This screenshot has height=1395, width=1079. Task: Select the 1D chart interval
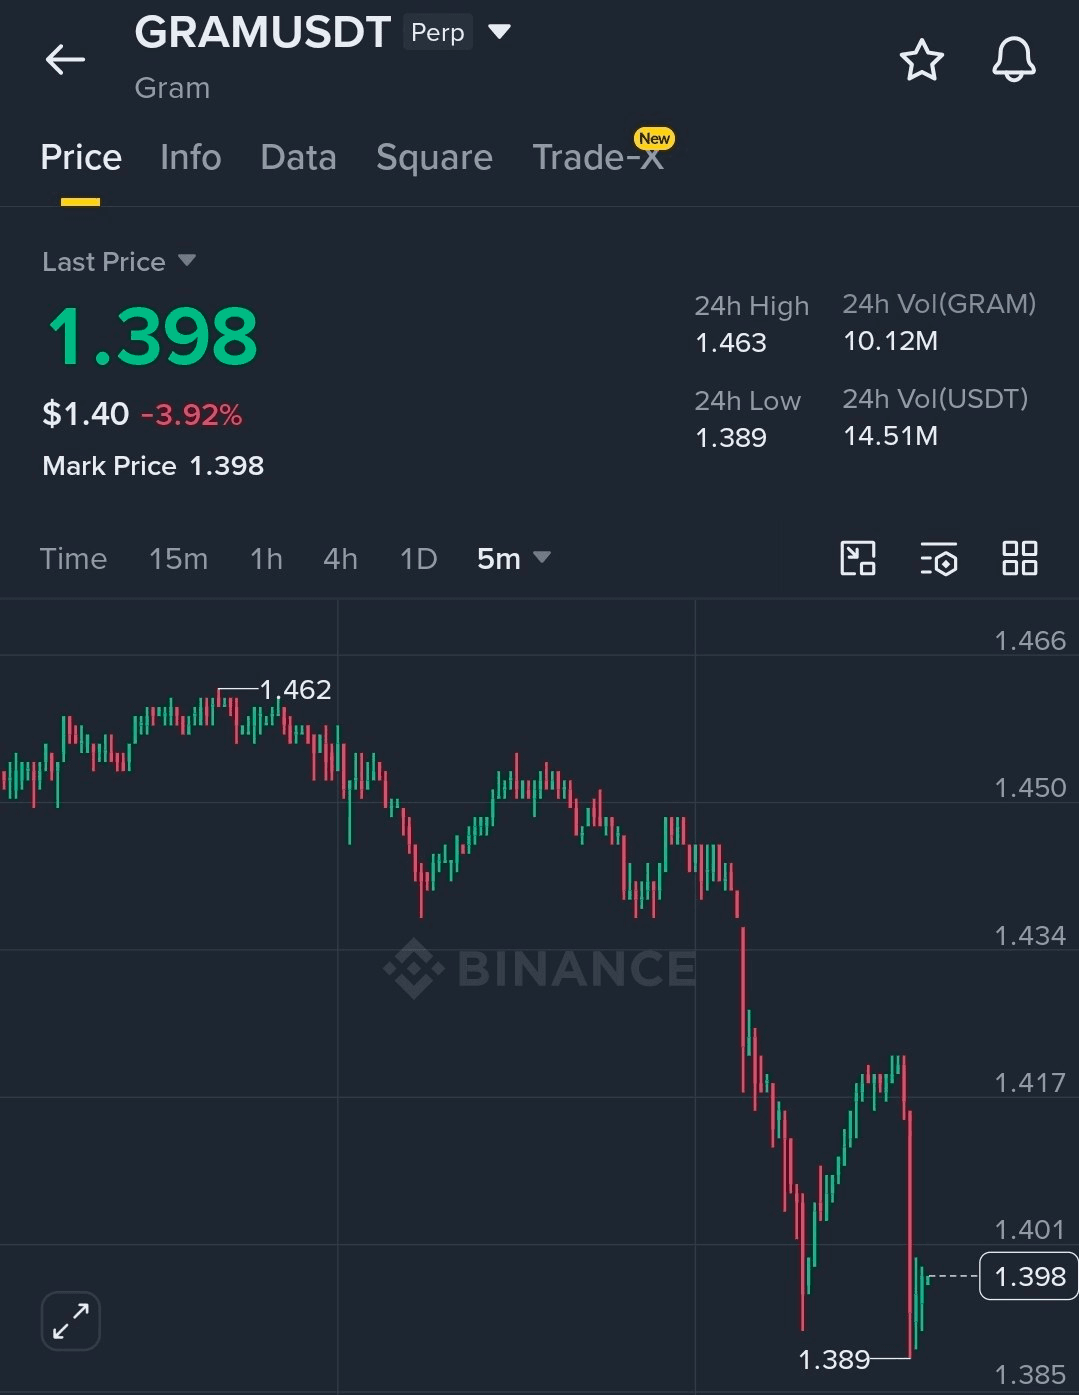tap(418, 559)
